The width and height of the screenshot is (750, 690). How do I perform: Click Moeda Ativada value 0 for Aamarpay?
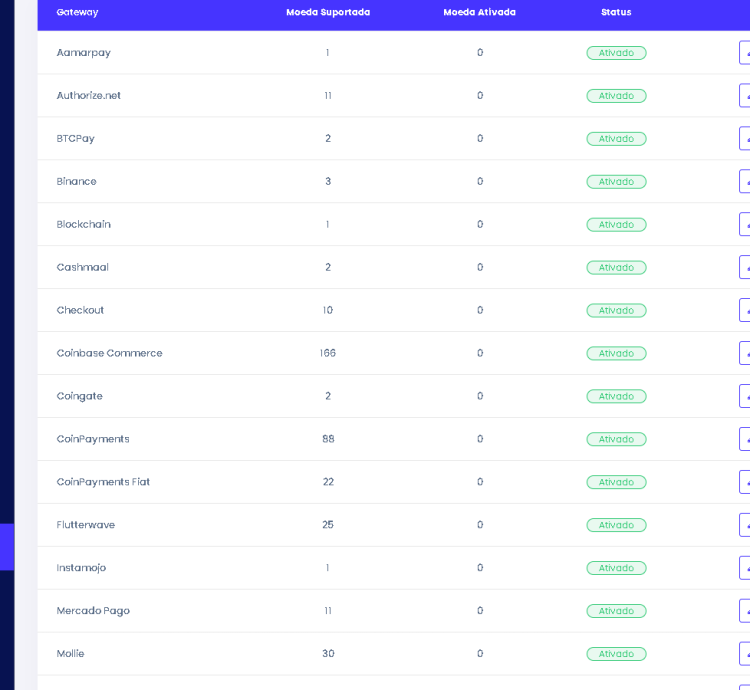480,53
